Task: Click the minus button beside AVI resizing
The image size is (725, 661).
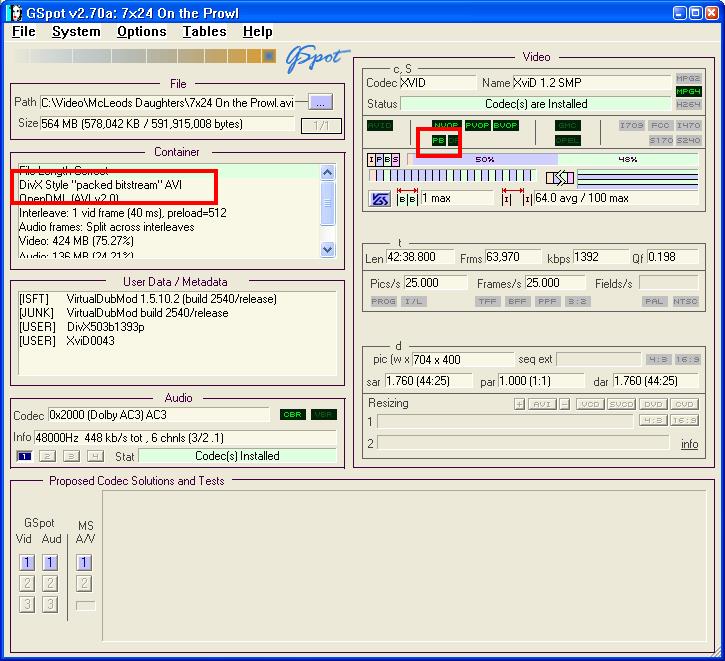Action: tap(565, 404)
